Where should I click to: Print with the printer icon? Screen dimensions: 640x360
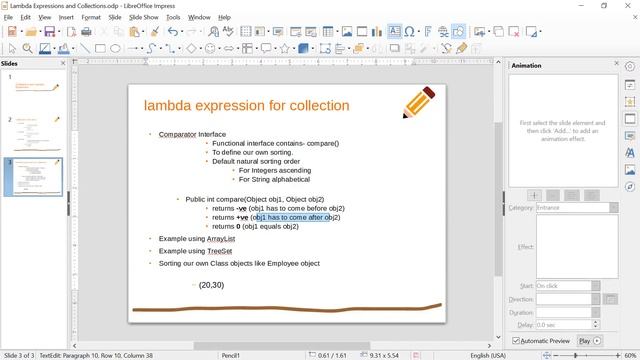pyautogui.click(x=86, y=31)
